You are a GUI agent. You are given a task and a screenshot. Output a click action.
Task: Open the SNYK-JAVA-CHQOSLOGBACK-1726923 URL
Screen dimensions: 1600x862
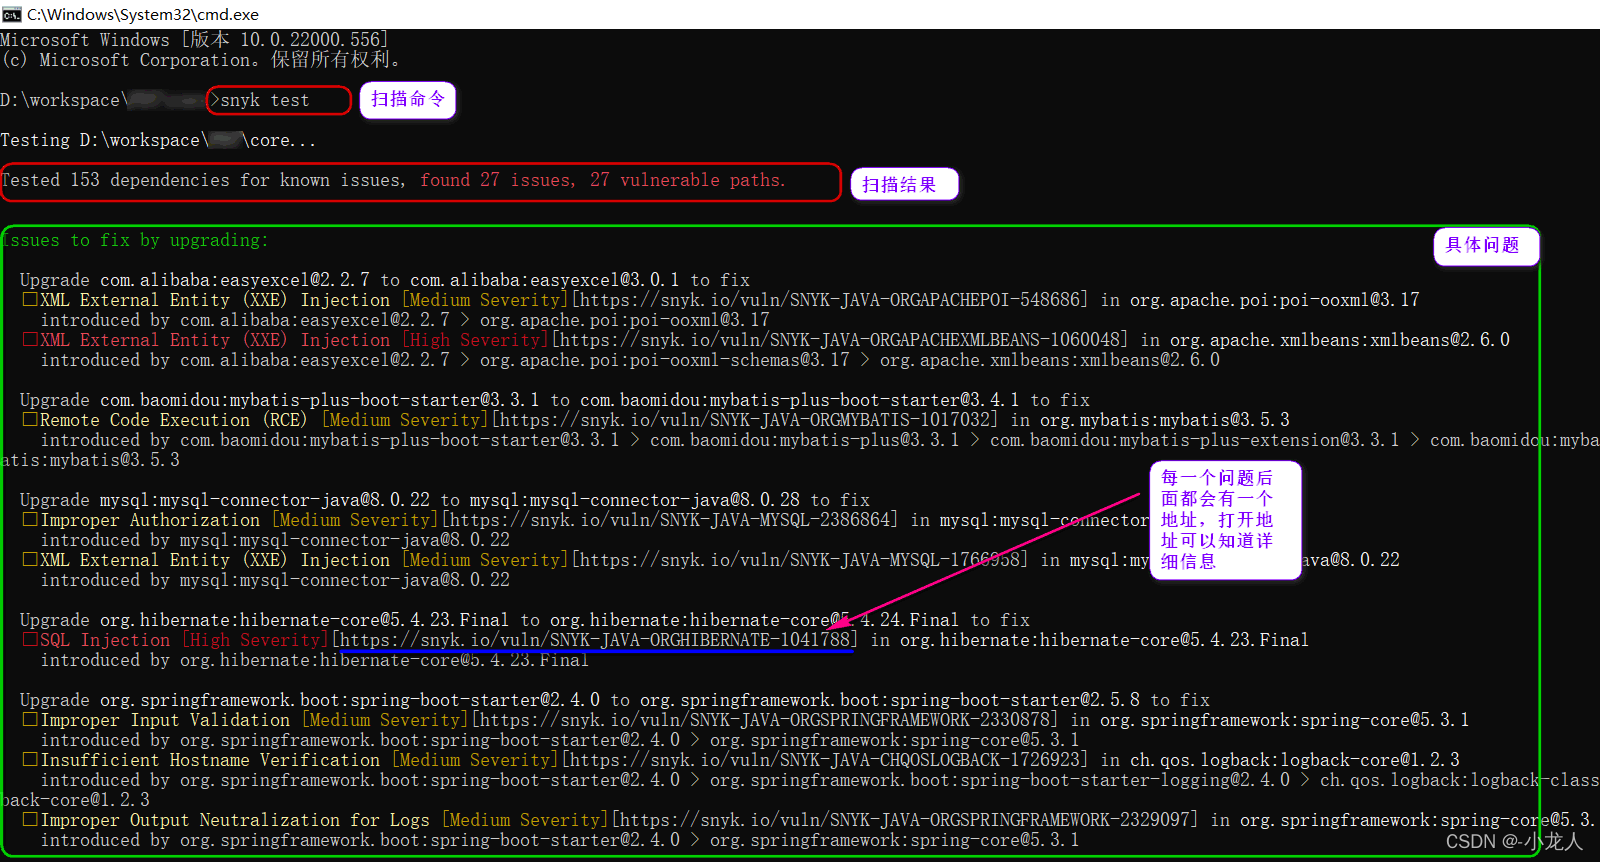[824, 760]
